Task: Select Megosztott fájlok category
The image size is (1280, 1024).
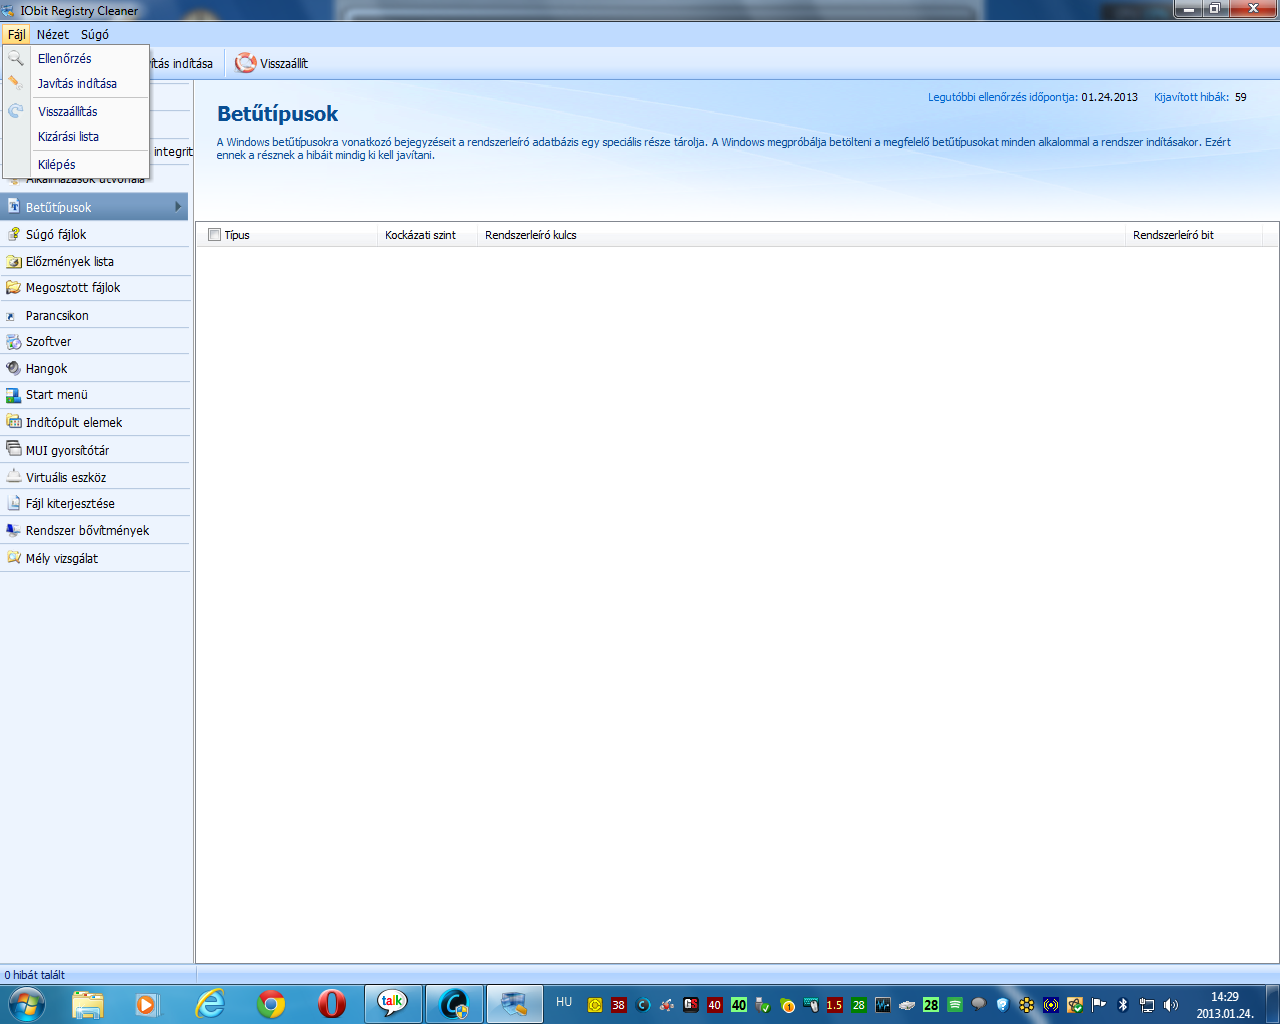Action: click(x=94, y=287)
